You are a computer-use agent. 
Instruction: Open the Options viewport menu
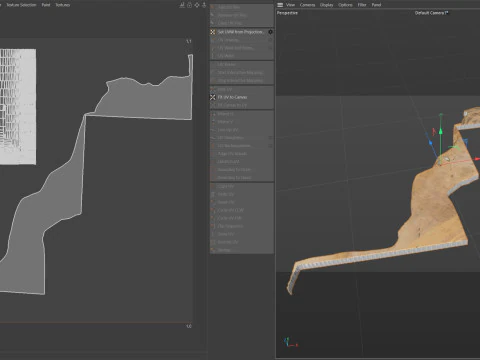(345, 5)
